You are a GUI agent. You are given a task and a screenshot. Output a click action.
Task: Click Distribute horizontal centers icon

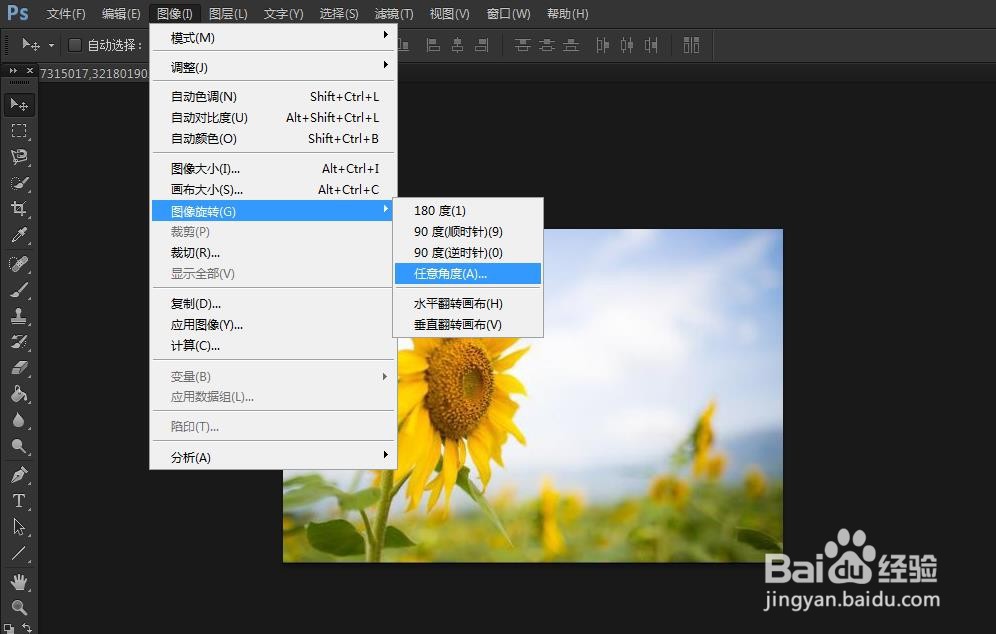coord(627,45)
